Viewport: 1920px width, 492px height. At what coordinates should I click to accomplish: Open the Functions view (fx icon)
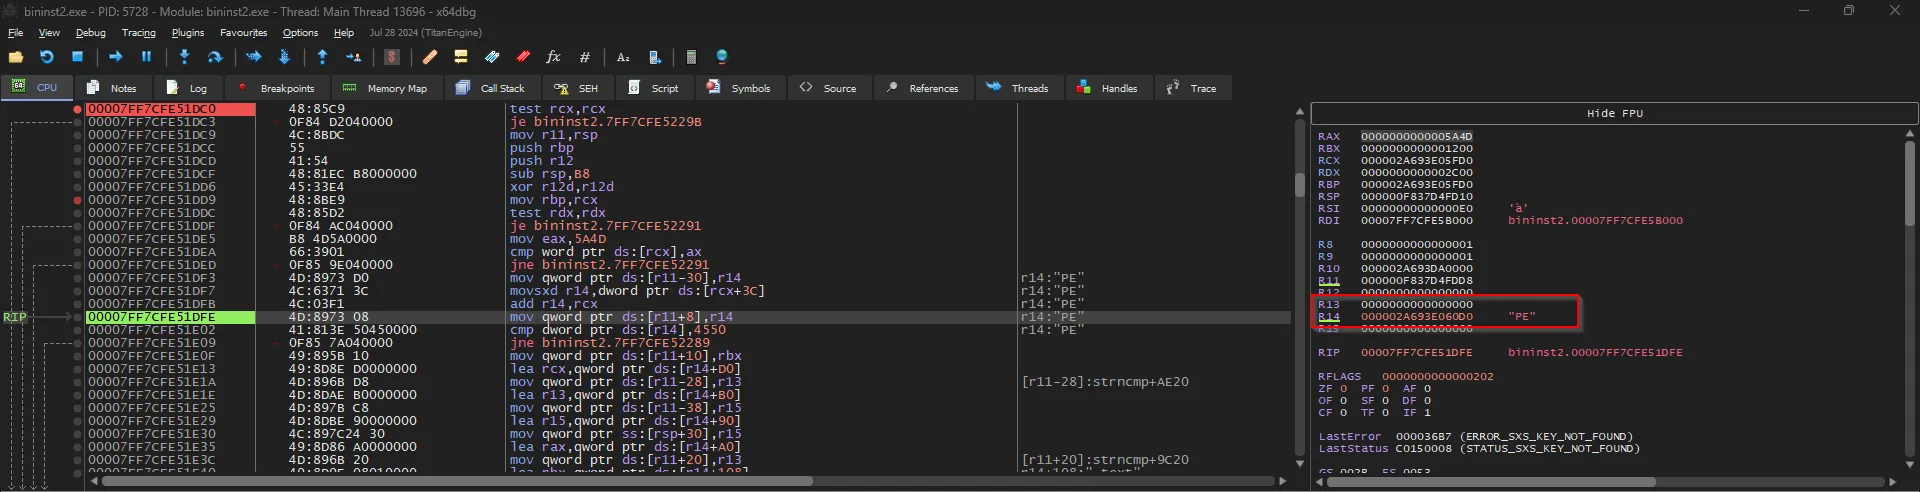[553, 57]
